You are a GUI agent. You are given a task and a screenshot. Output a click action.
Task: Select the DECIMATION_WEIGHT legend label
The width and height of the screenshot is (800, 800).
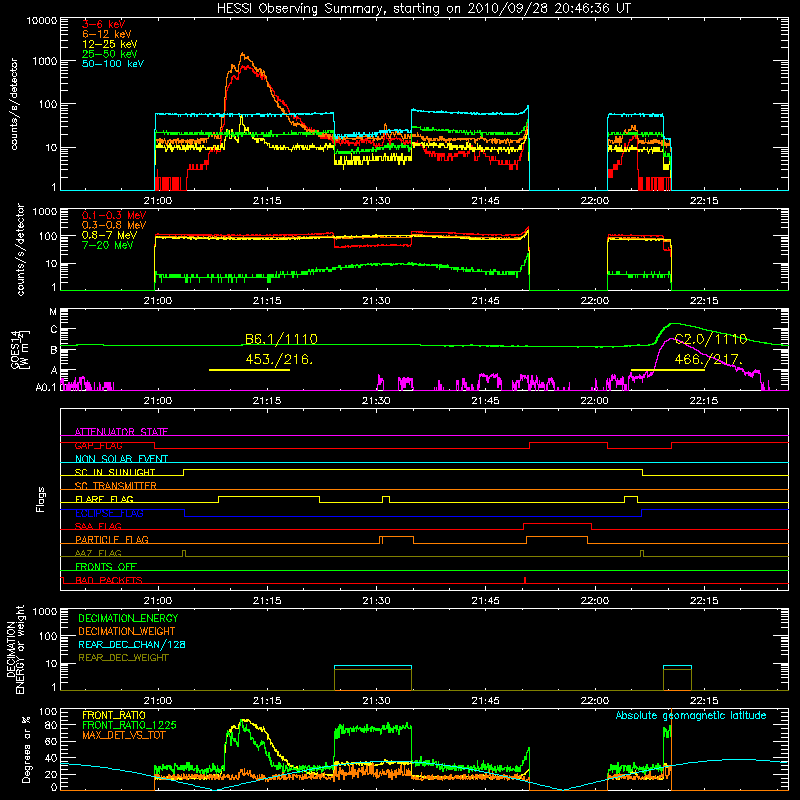pyautogui.click(x=127, y=632)
